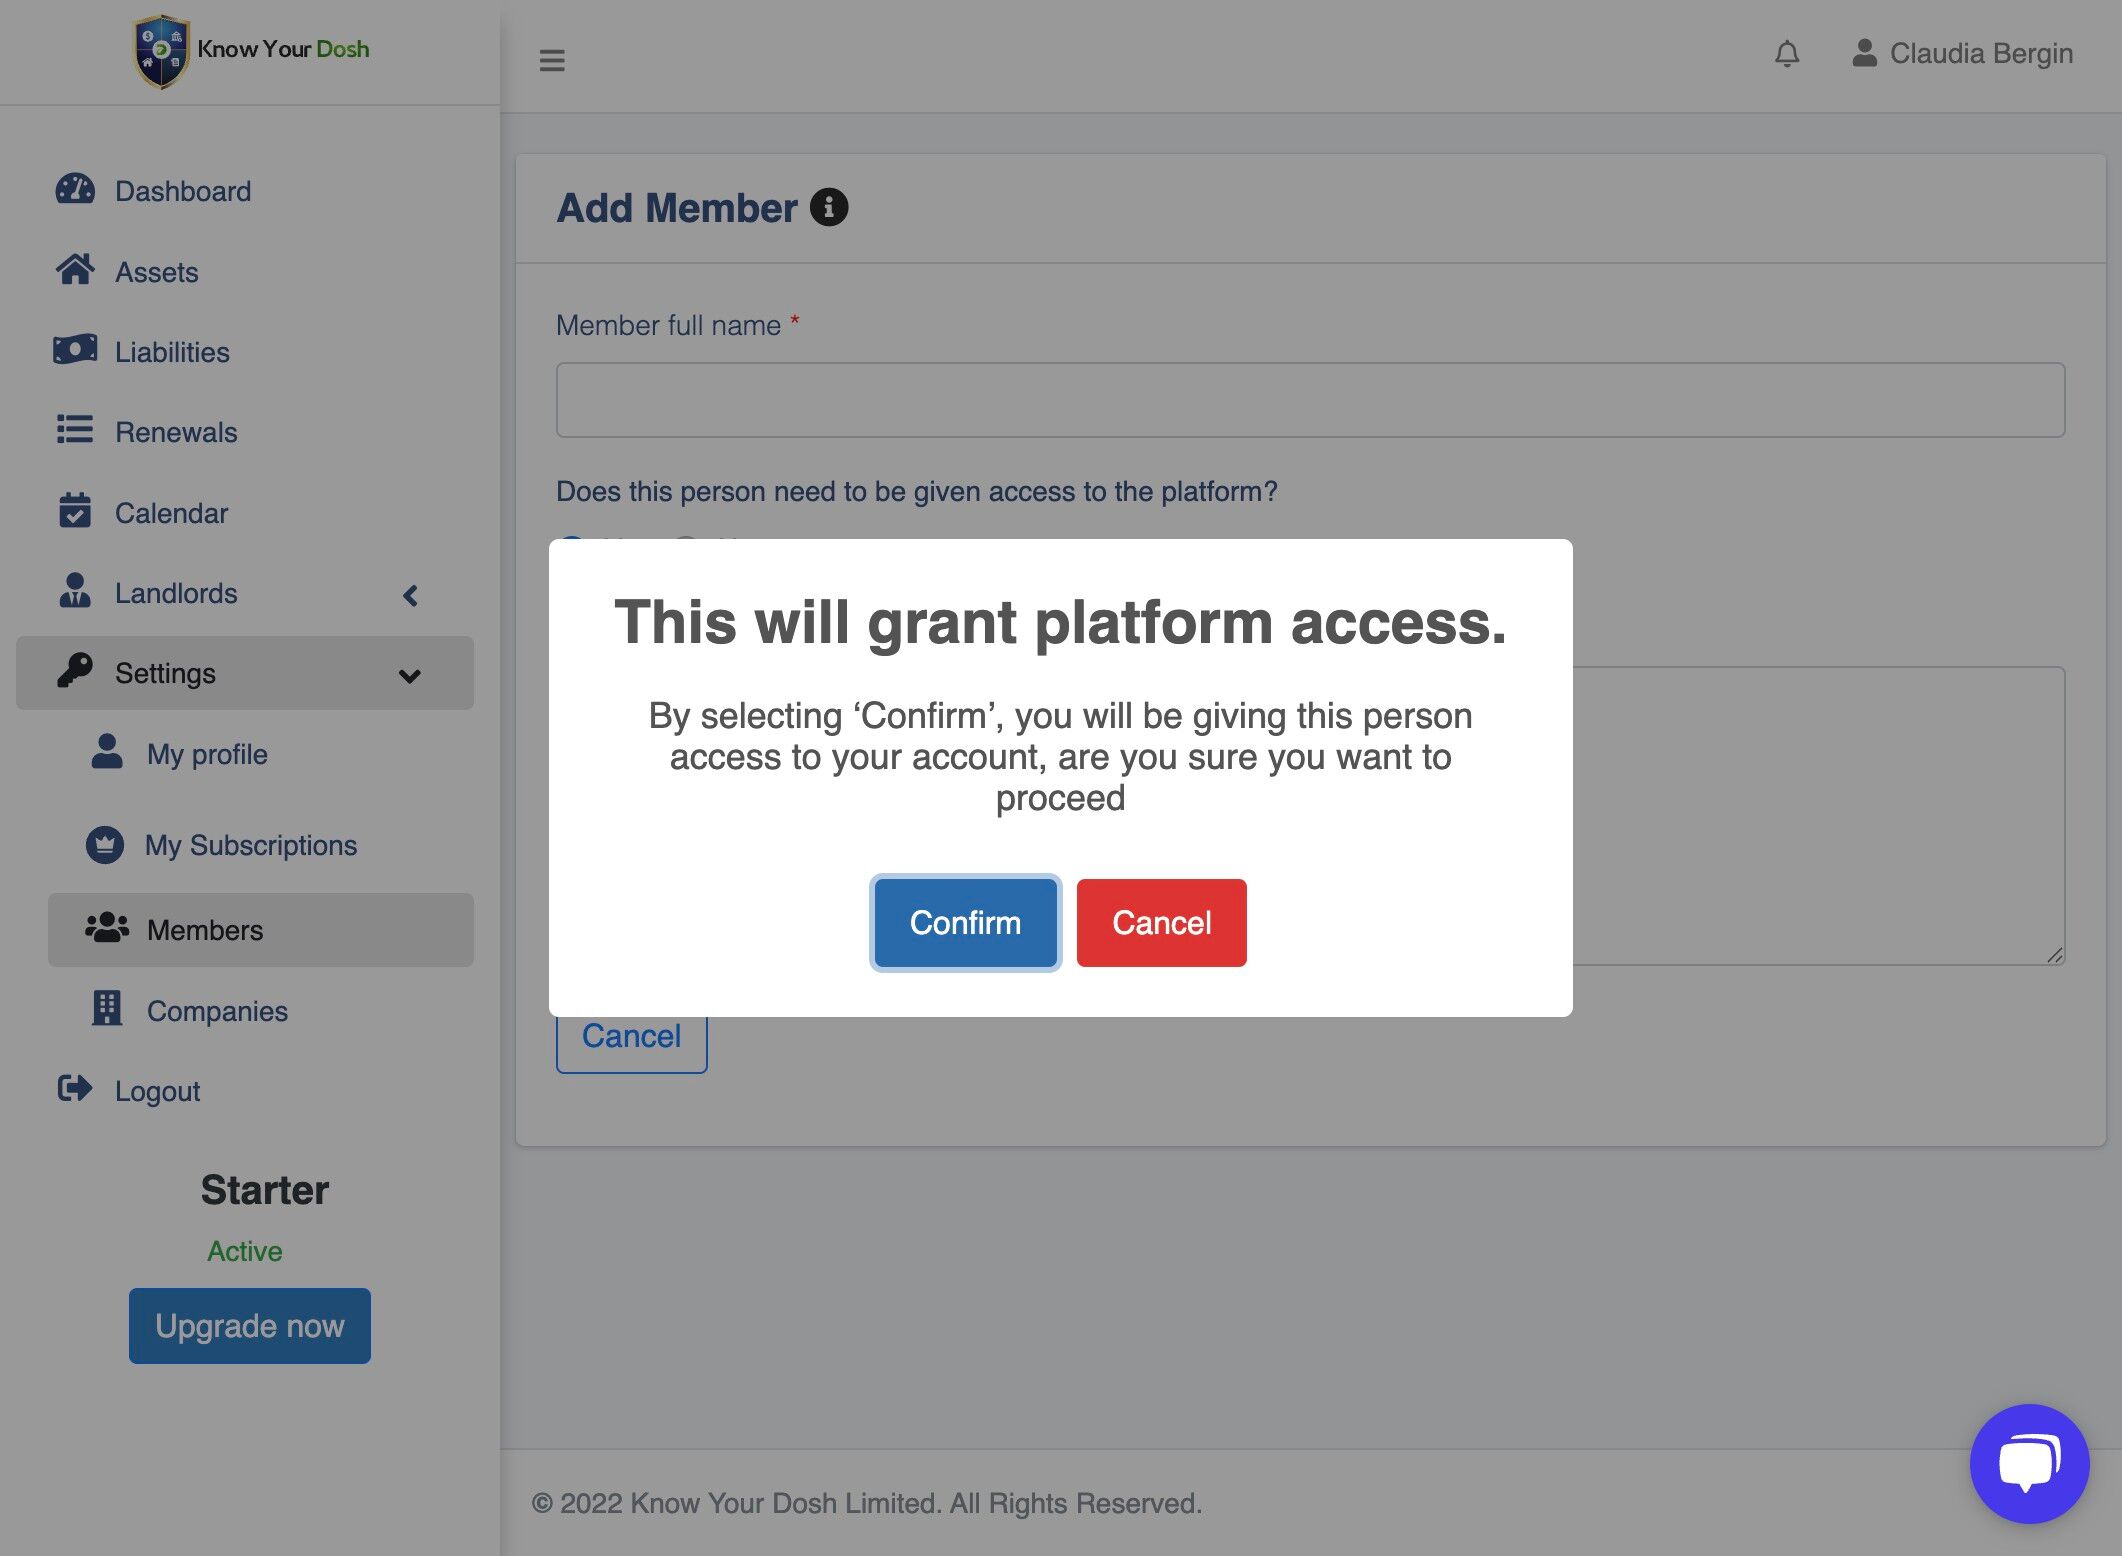This screenshot has width=2122, height=1556.
Task: Go to My Subscriptions
Action: (x=250, y=846)
